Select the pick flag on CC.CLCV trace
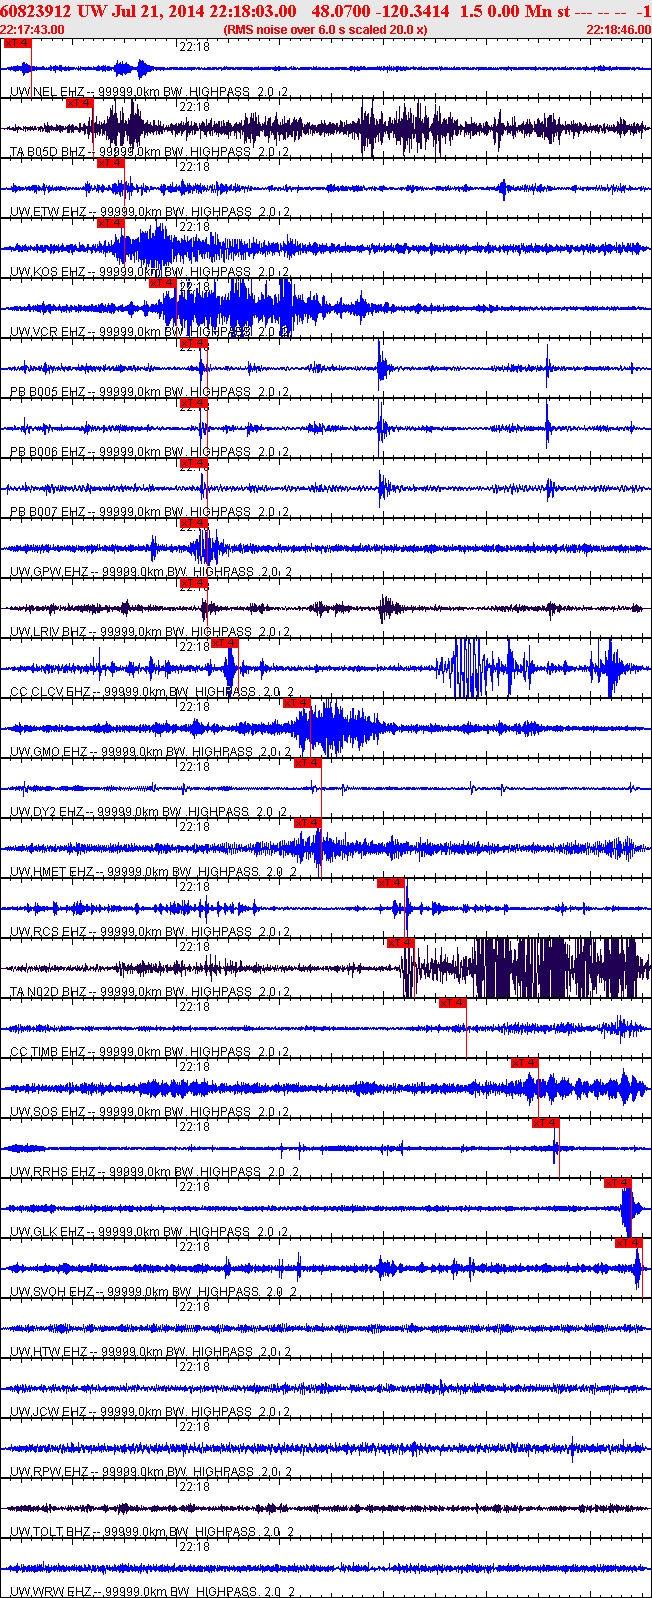 pos(225,643)
